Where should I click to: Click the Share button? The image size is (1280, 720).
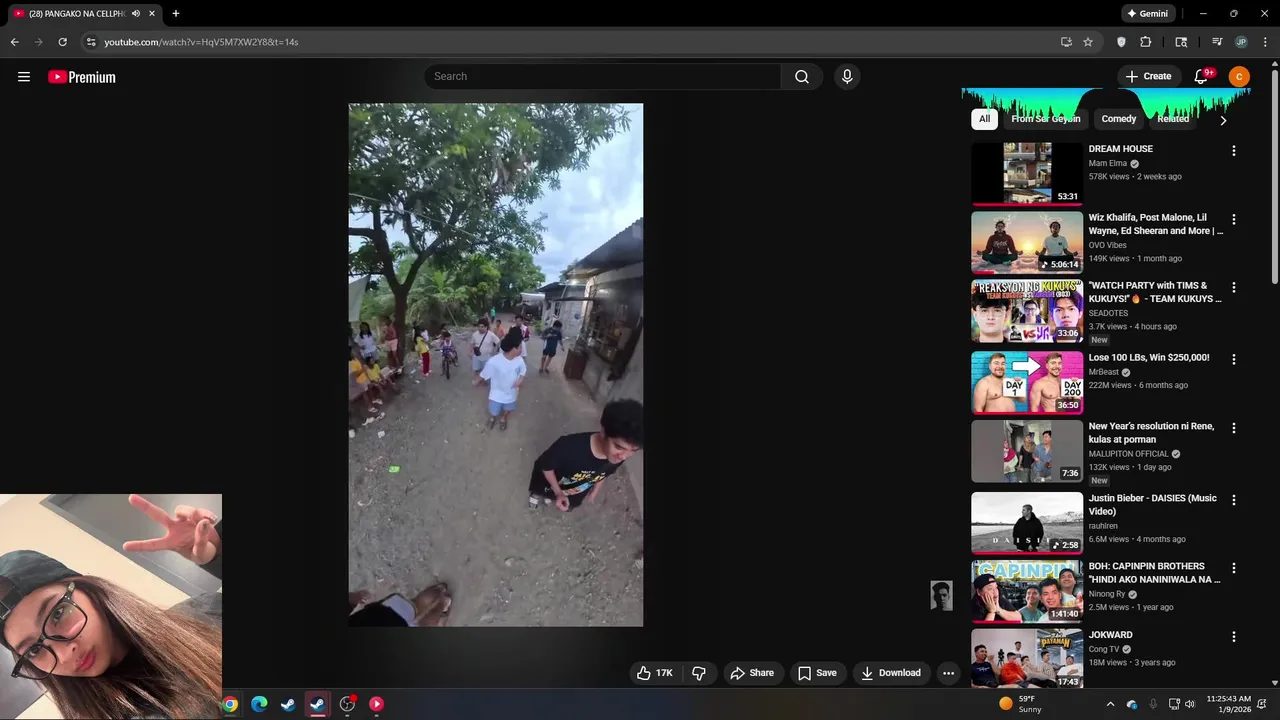click(752, 673)
